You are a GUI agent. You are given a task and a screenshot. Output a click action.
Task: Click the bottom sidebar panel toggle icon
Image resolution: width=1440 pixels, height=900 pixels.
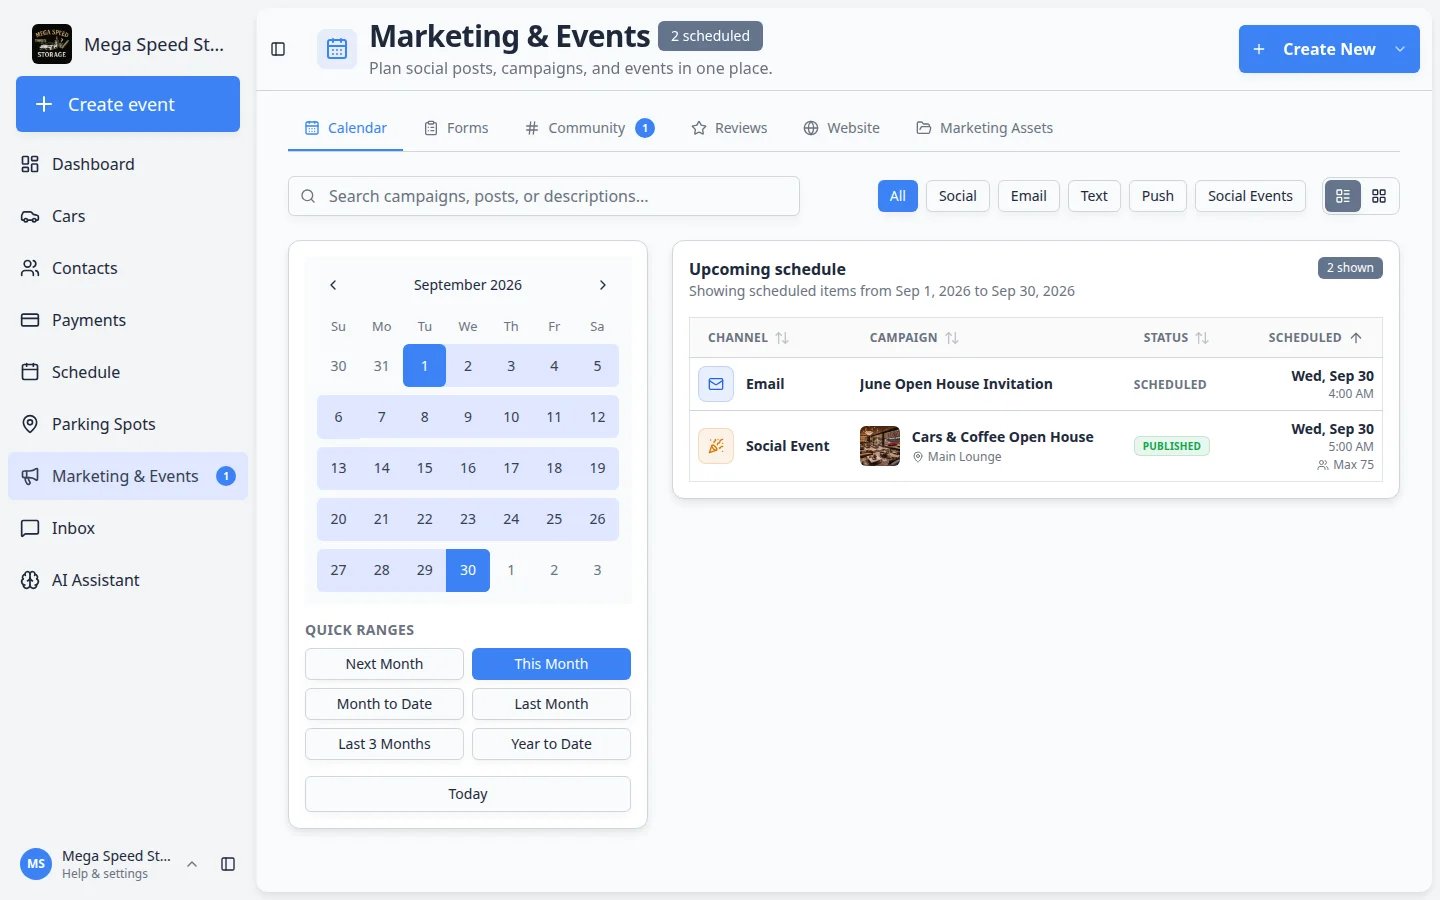(228, 864)
